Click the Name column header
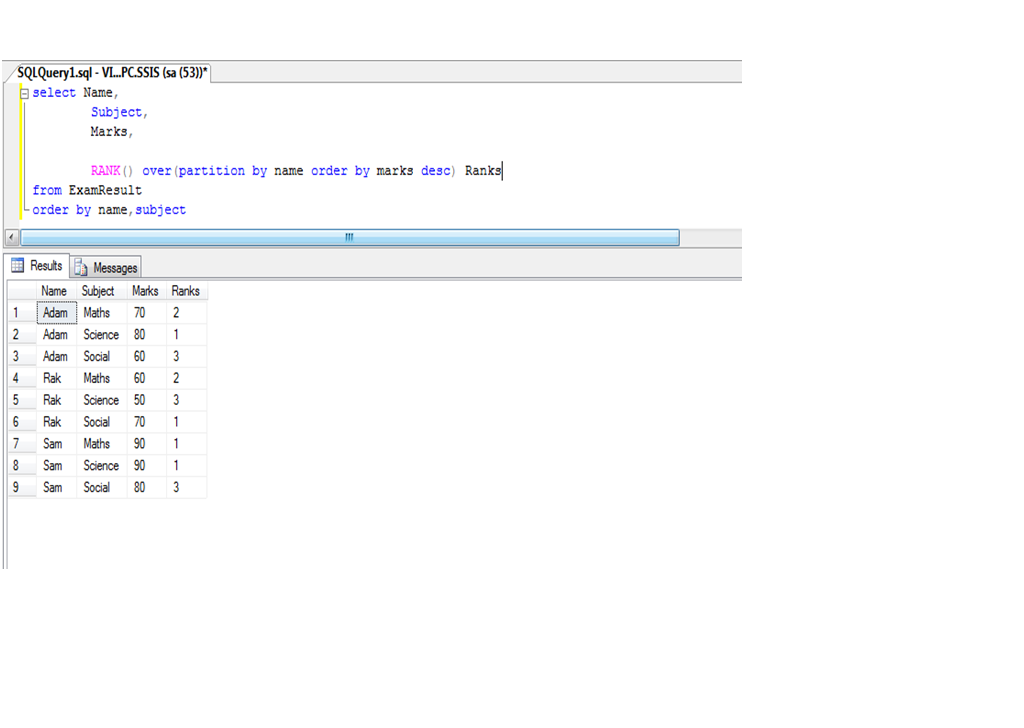This screenshot has height=728, width=1024. pyautogui.click(x=54, y=291)
